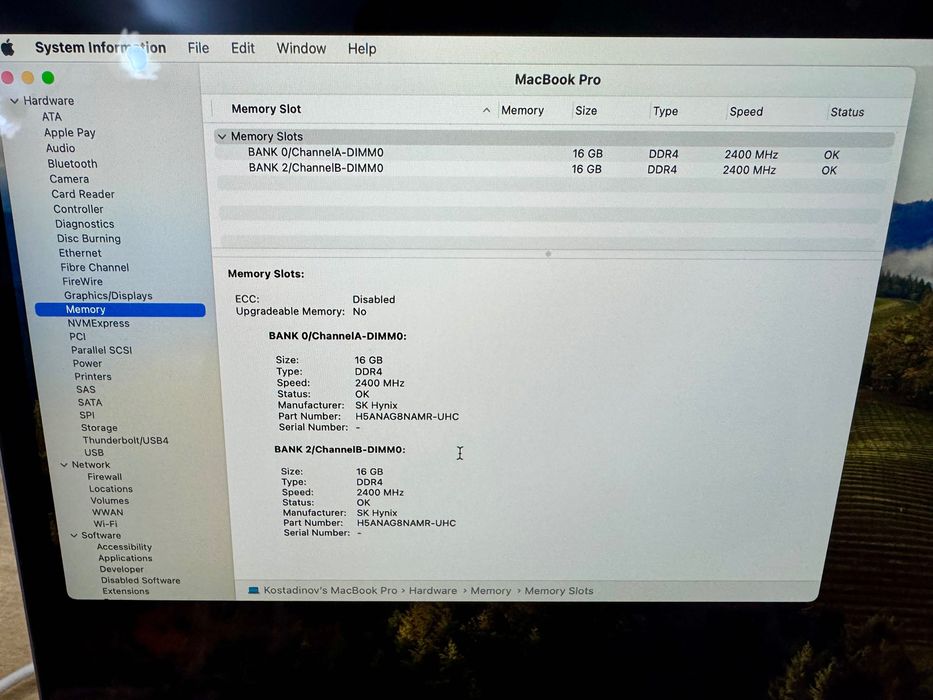Select Locations under Network
Image resolution: width=933 pixels, height=700 pixels.
tap(111, 489)
